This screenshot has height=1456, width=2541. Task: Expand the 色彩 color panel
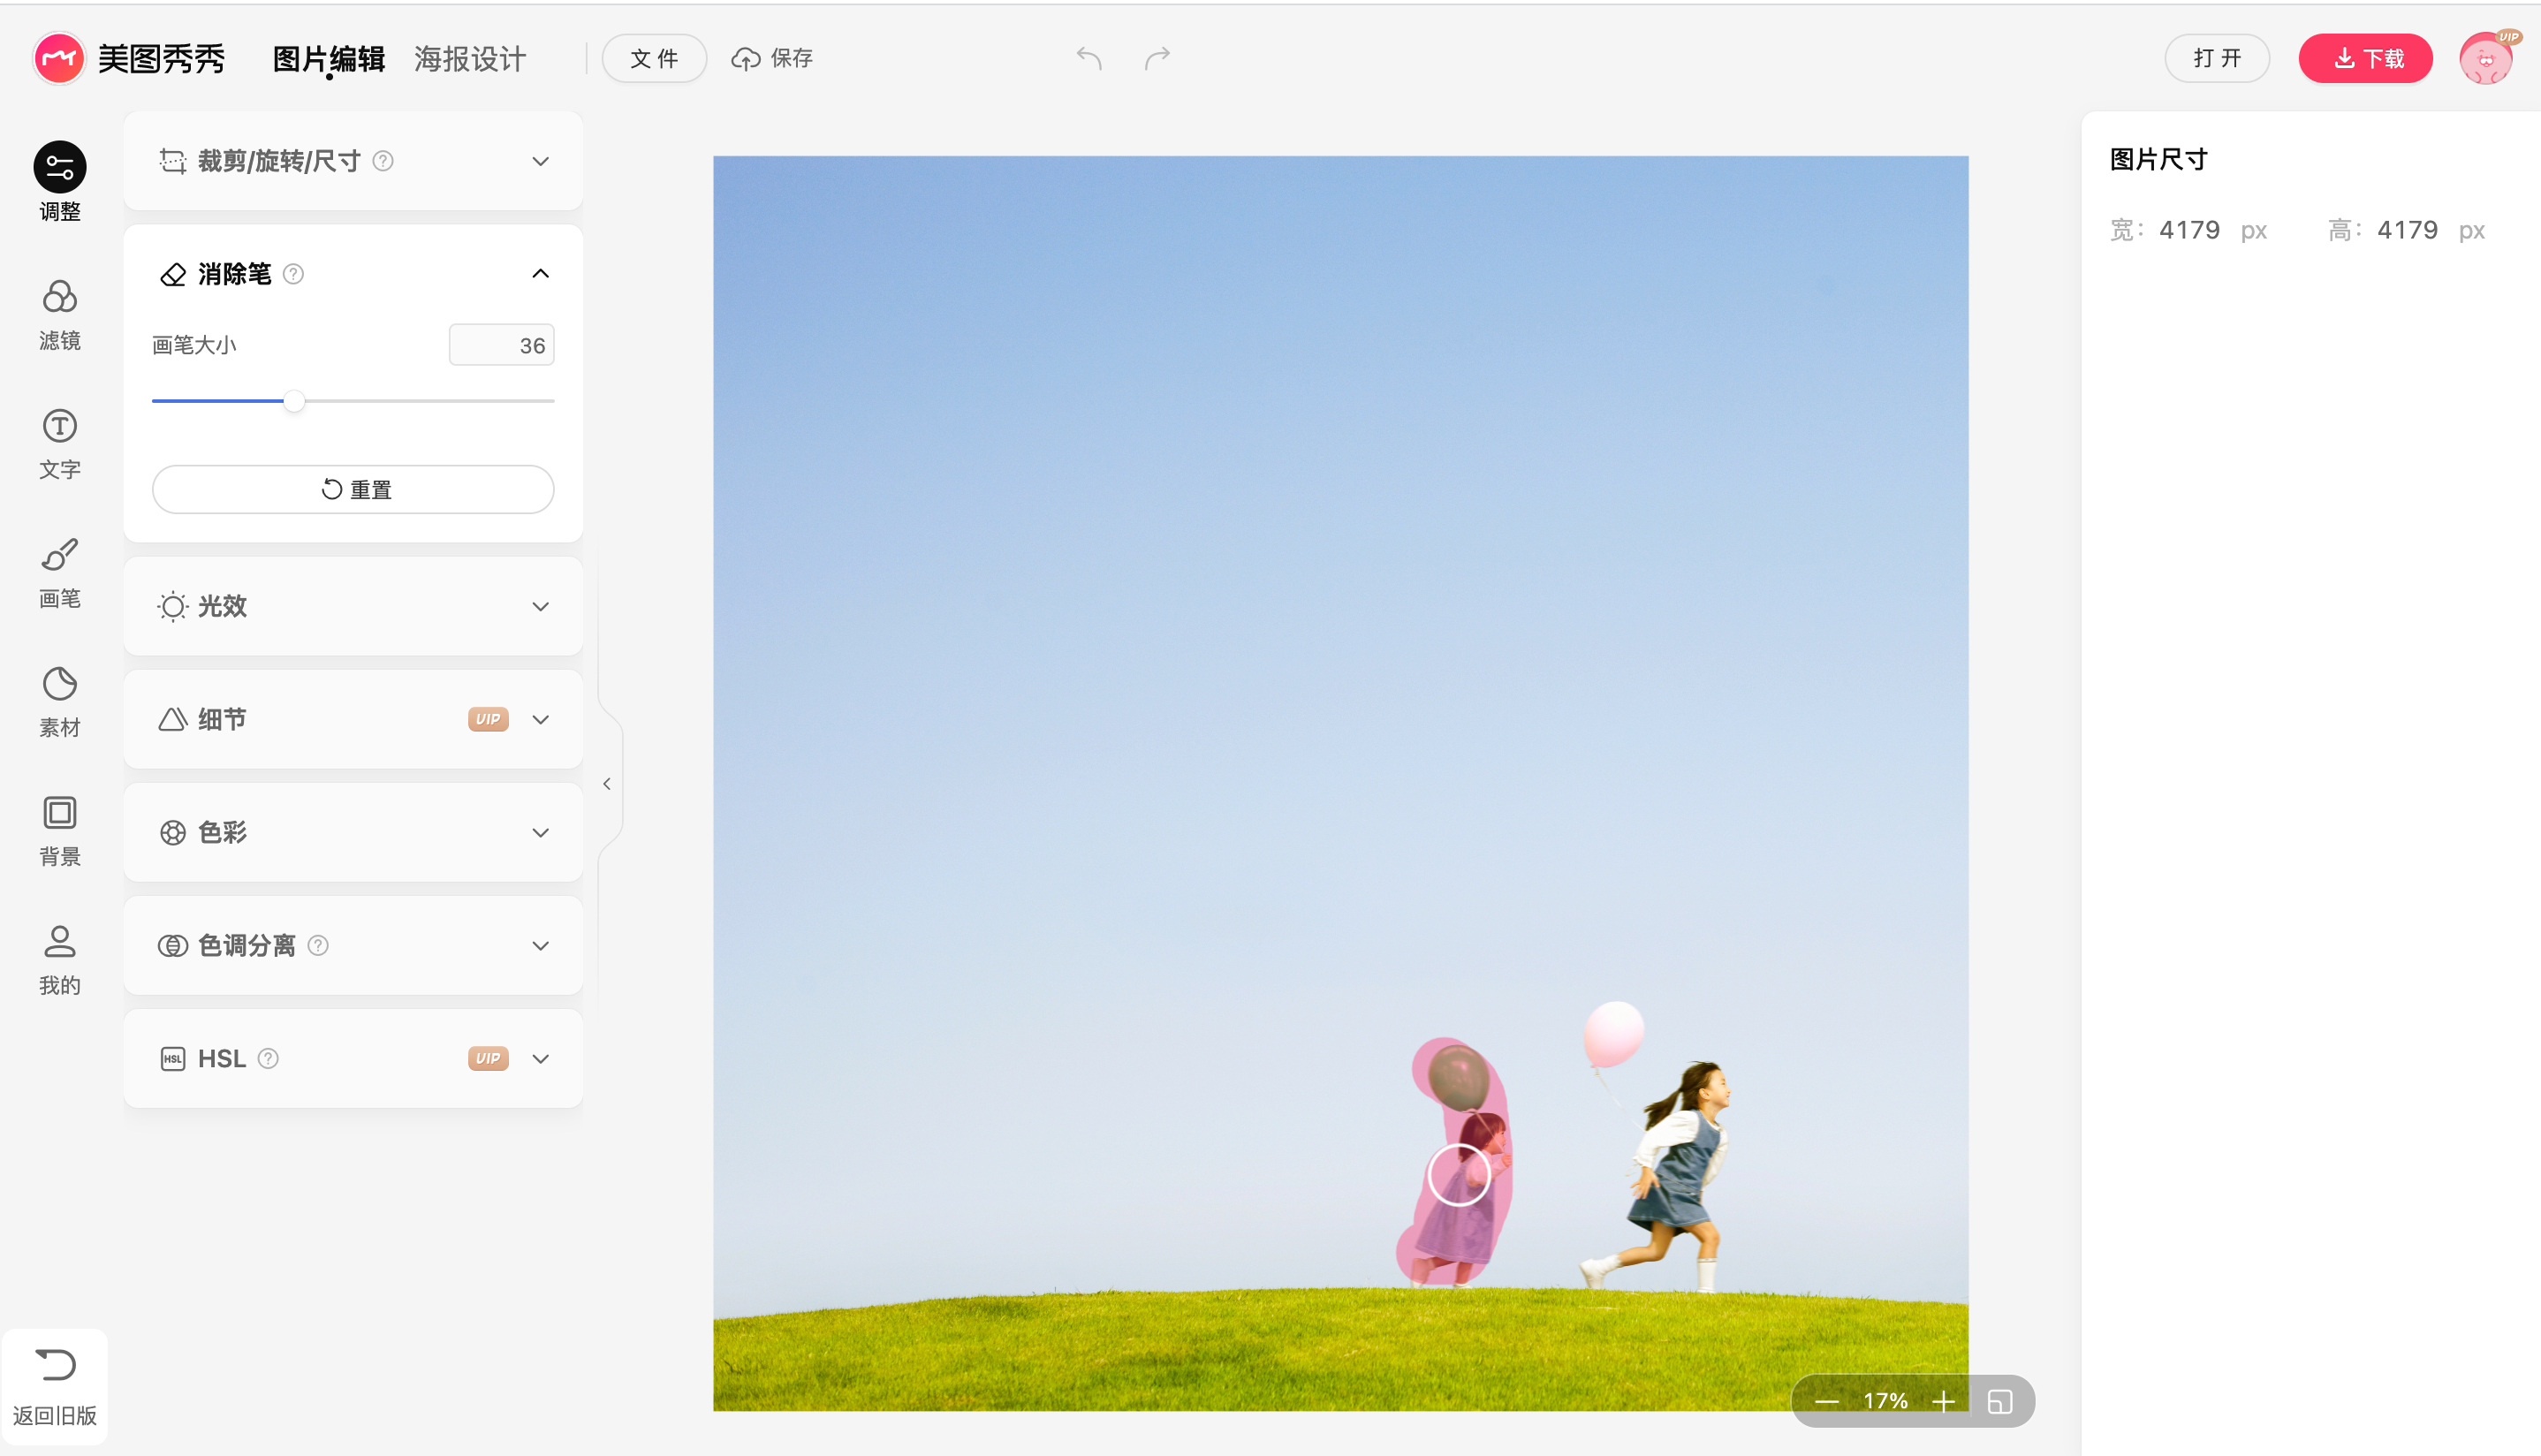coord(540,832)
